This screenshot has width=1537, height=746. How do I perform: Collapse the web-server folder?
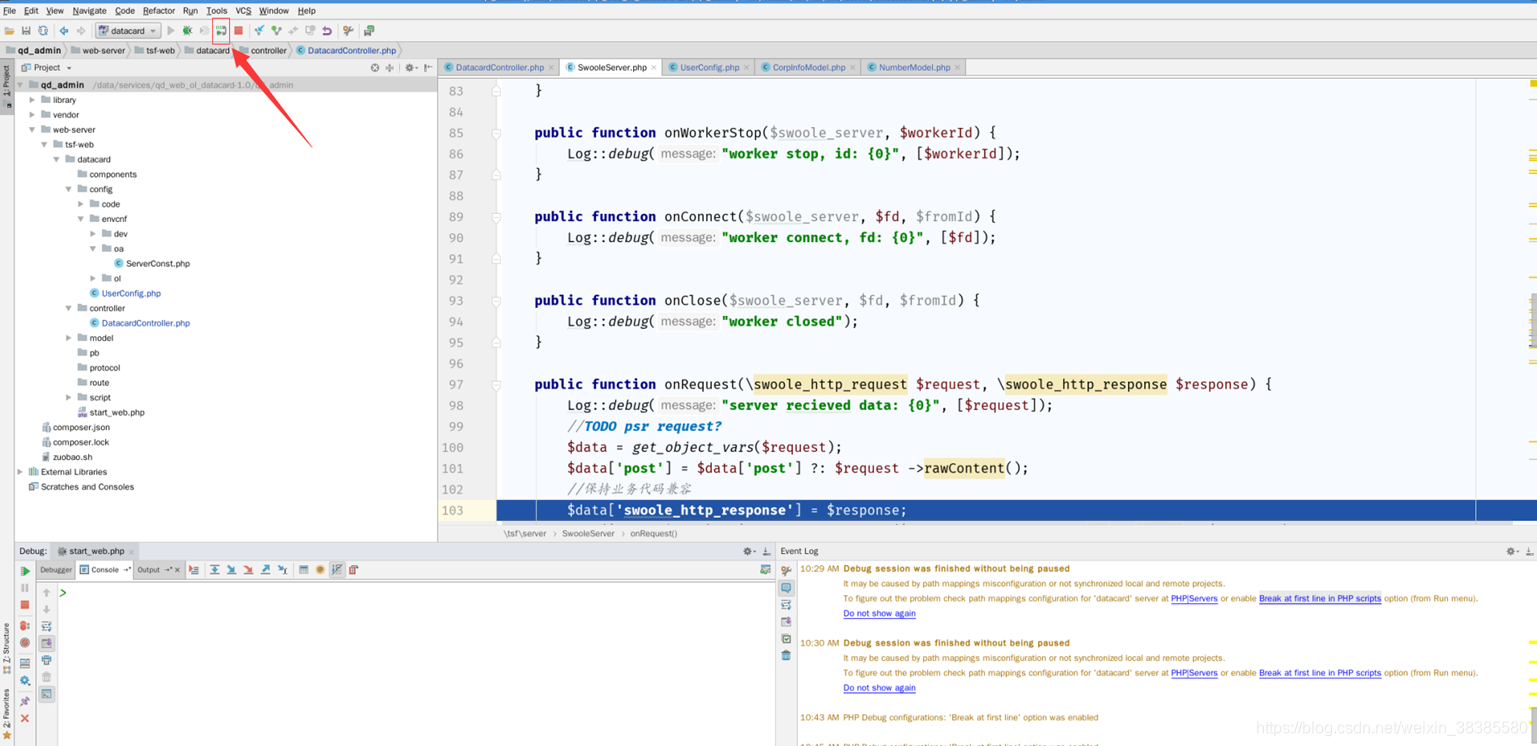tap(32, 130)
